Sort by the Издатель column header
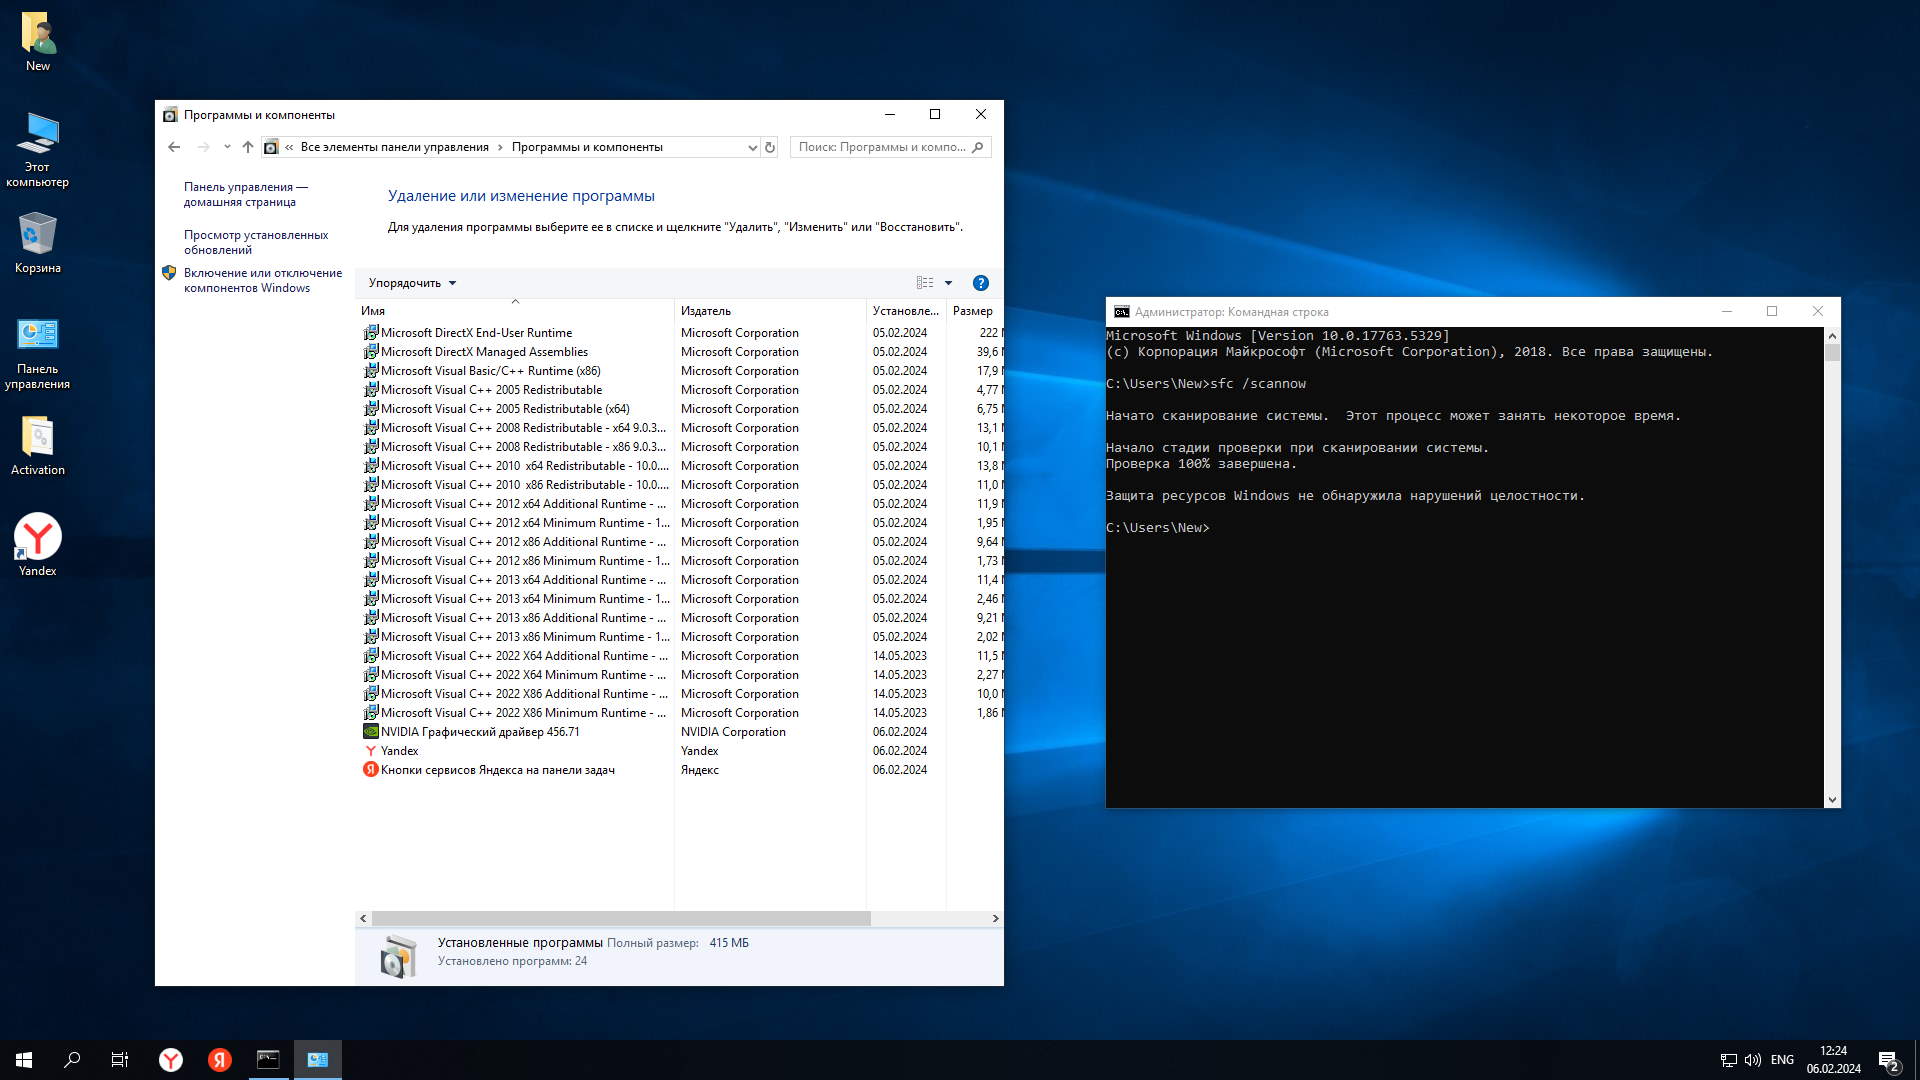The width and height of the screenshot is (1920, 1080). (706, 311)
